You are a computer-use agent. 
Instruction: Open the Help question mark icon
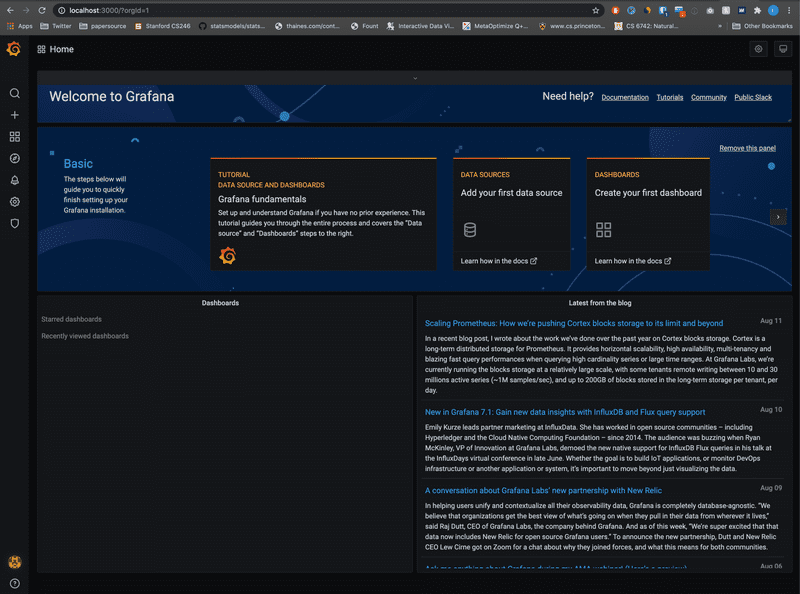15,584
